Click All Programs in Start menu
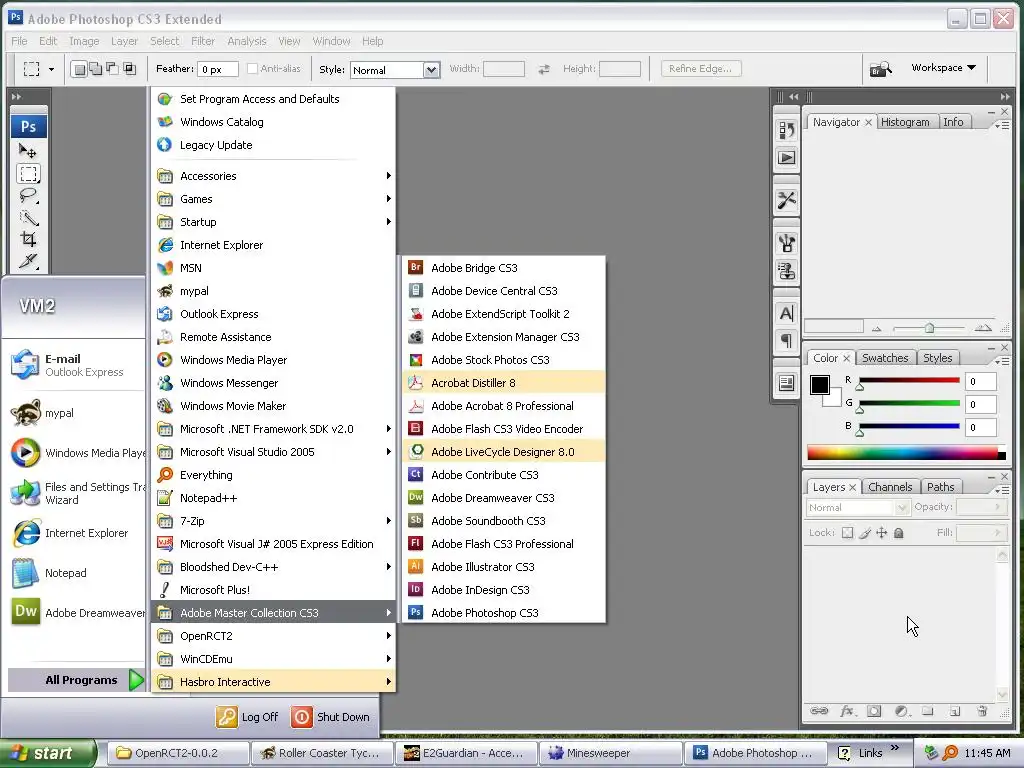1024x768 pixels. [76, 680]
